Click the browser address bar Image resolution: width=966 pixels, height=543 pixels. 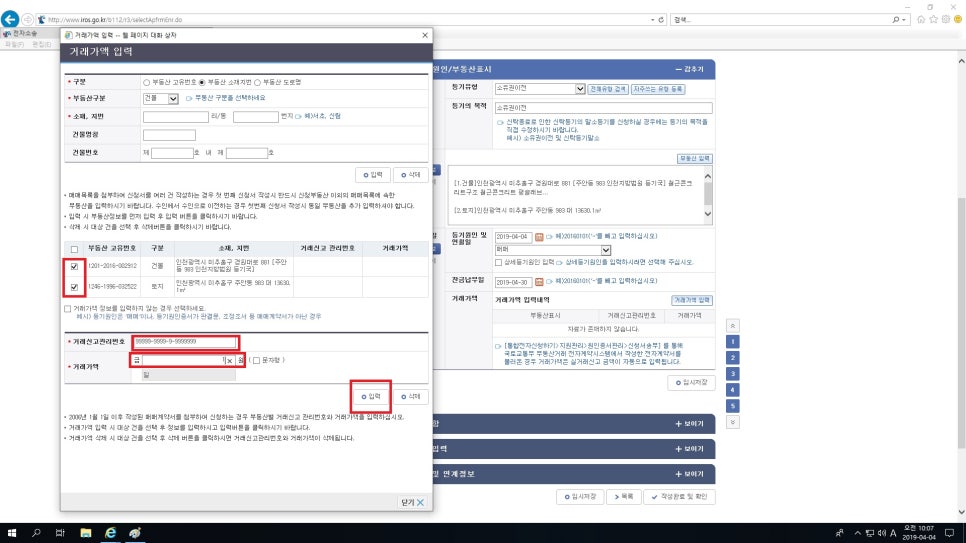click(348, 20)
